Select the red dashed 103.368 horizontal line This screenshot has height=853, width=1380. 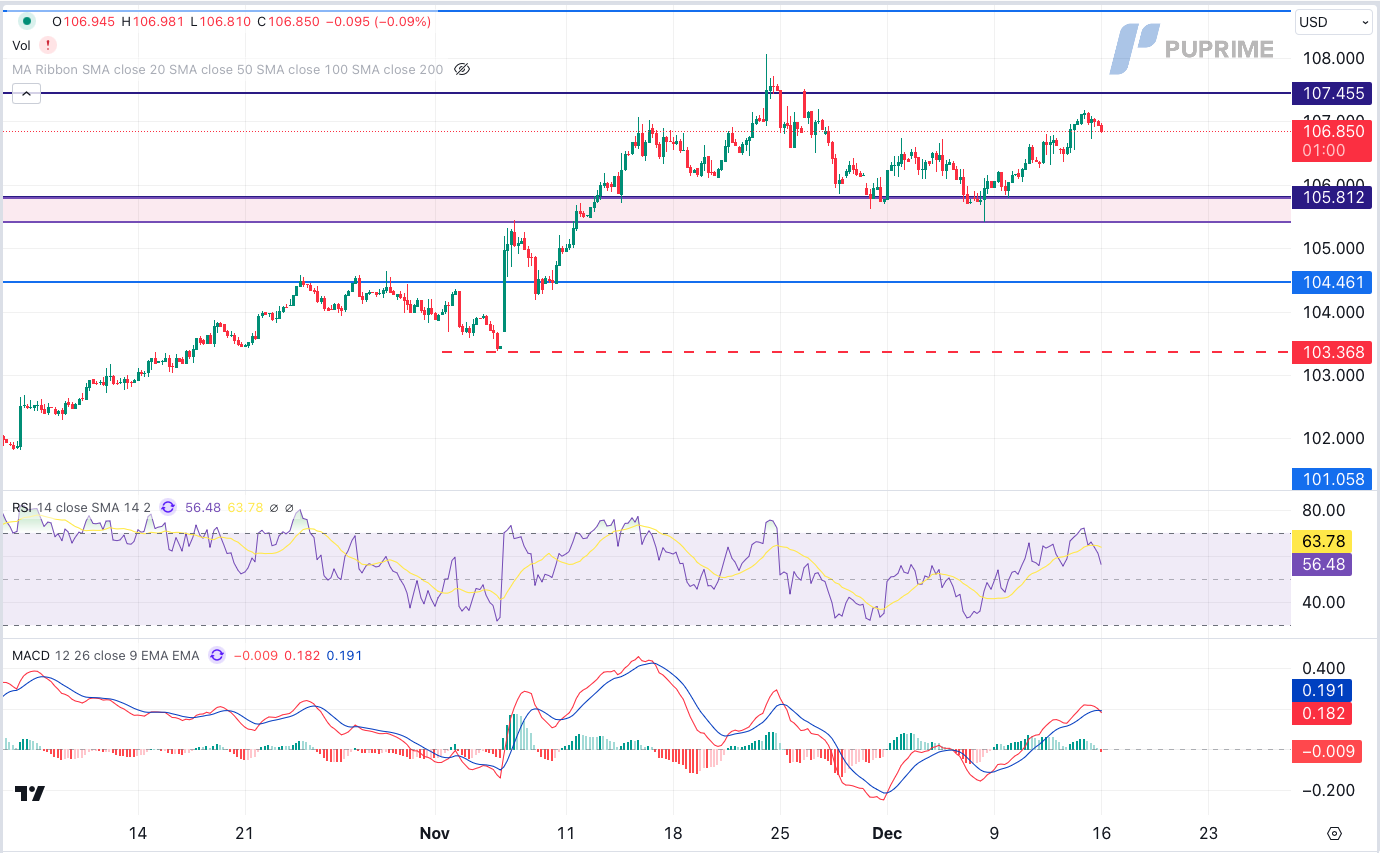pyautogui.click(x=865, y=352)
